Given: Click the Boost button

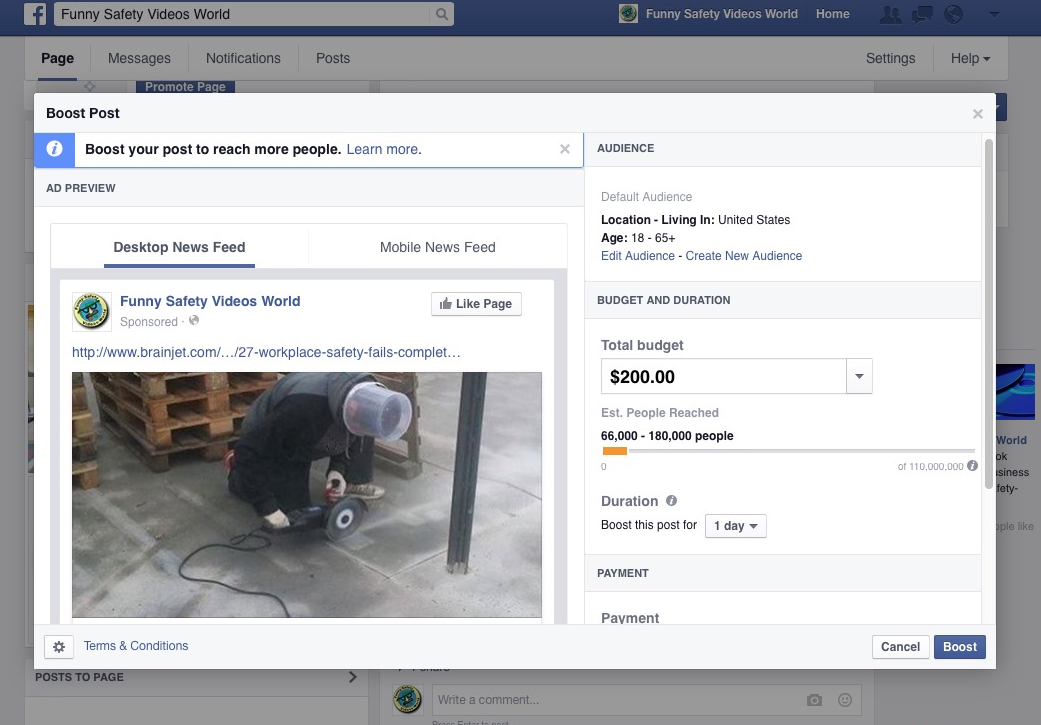Looking at the screenshot, I should (958, 646).
